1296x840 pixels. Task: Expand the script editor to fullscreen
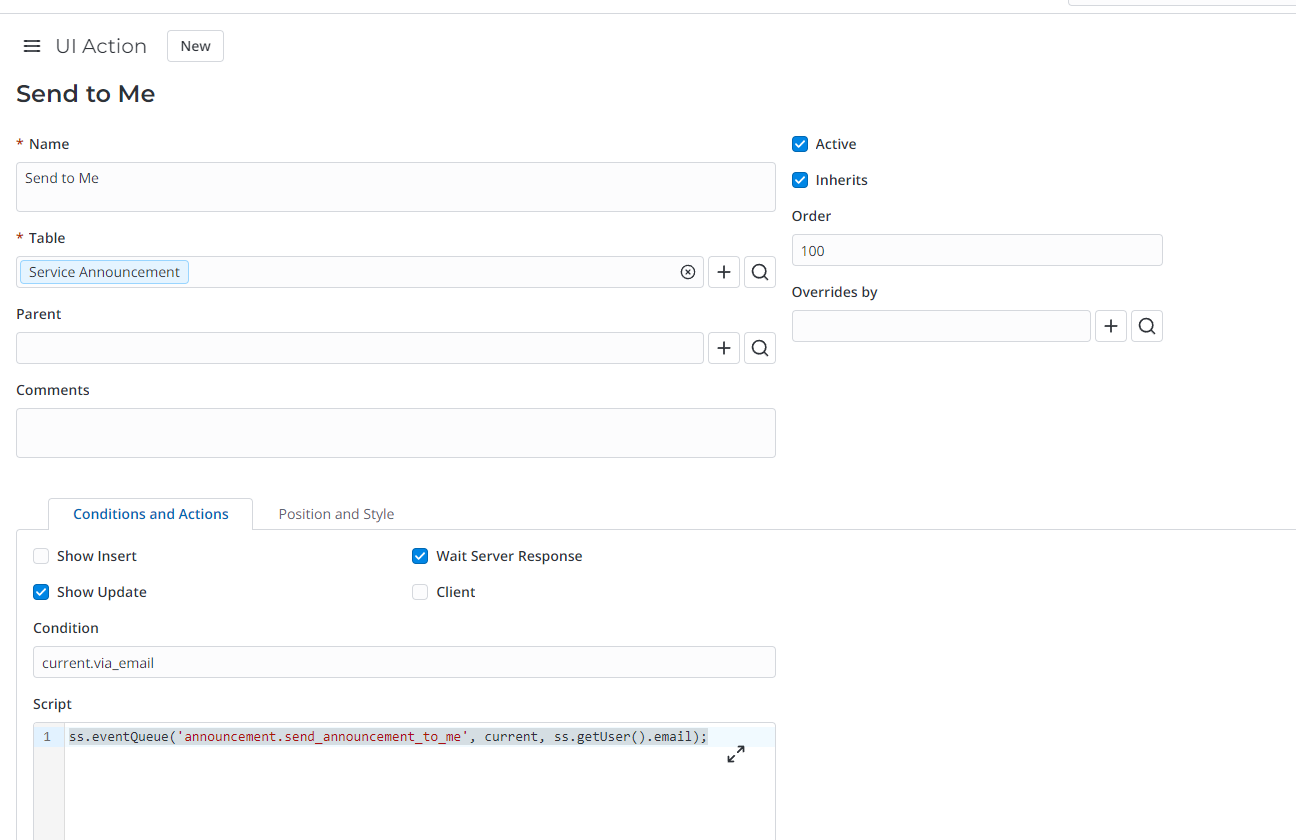coord(736,754)
